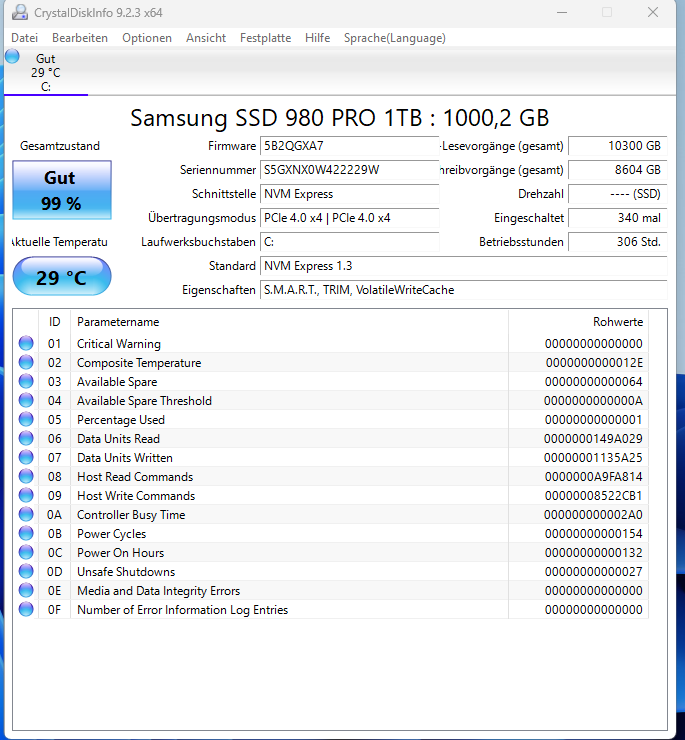Open the Hilfe menu
The image size is (685, 740).
point(317,38)
